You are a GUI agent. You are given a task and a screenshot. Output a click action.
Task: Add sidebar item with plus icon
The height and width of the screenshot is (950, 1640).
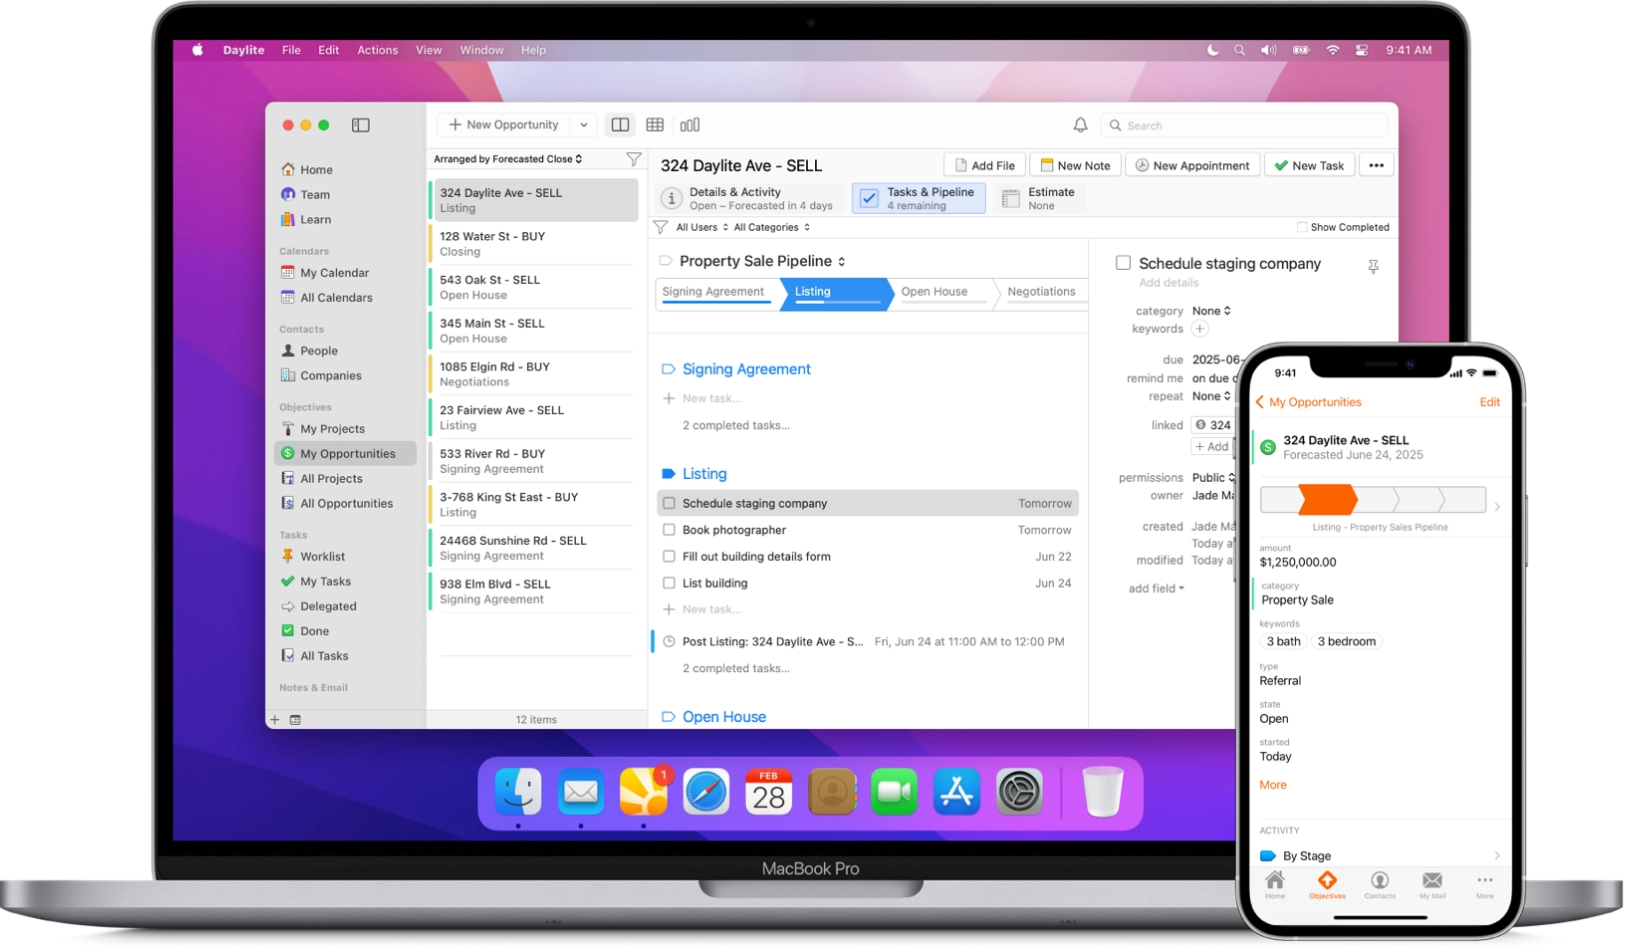pyautogui.click(x=275, y=719)
